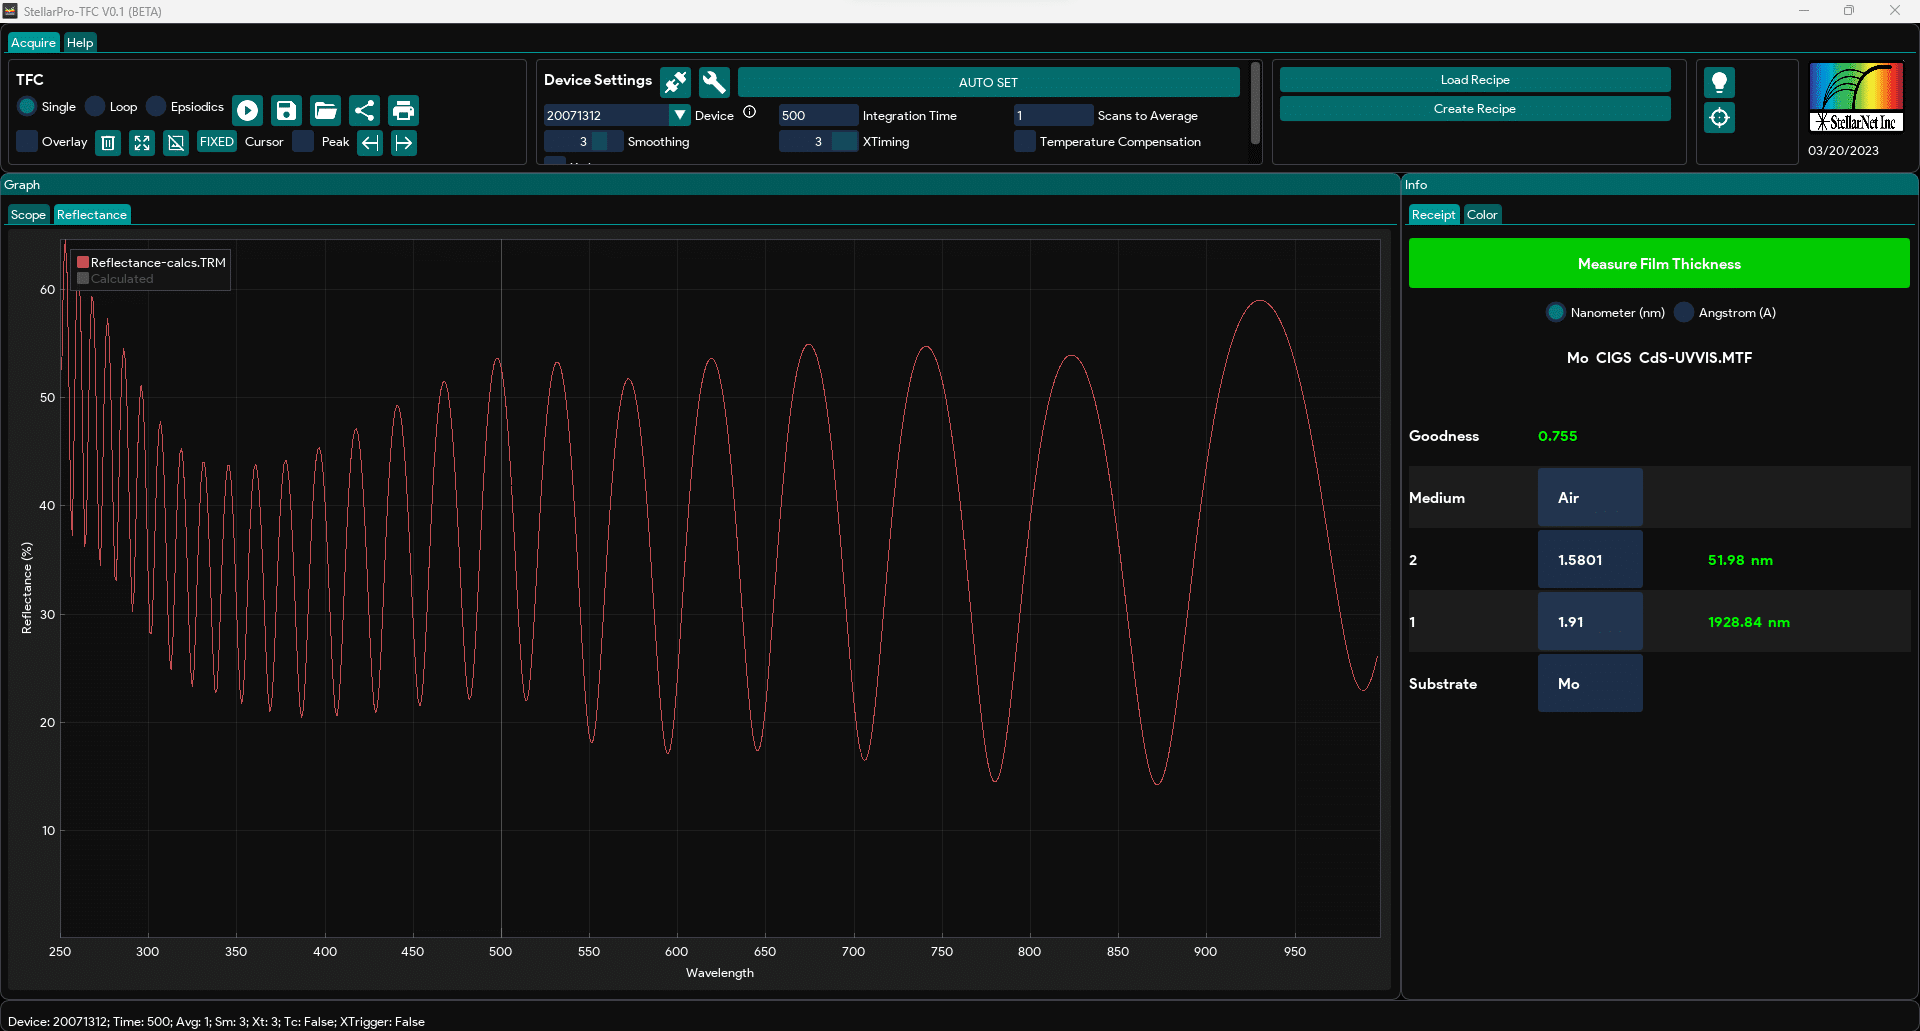Select the Single acquisition mode
1920x1031 pixels.
coord(27,106)
